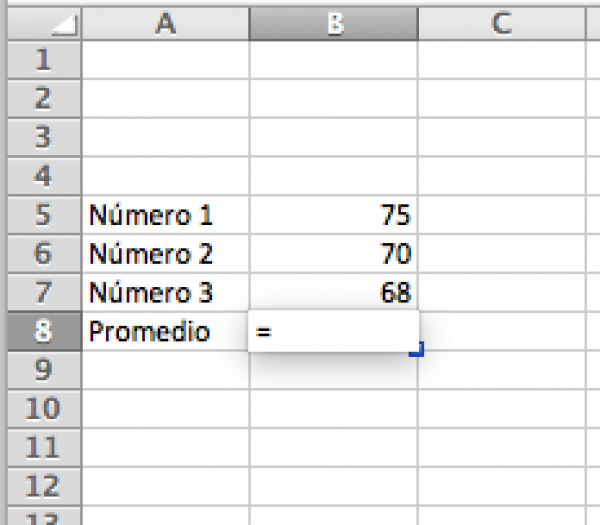
Task: Select row 8 header
Action: [42, 331]
